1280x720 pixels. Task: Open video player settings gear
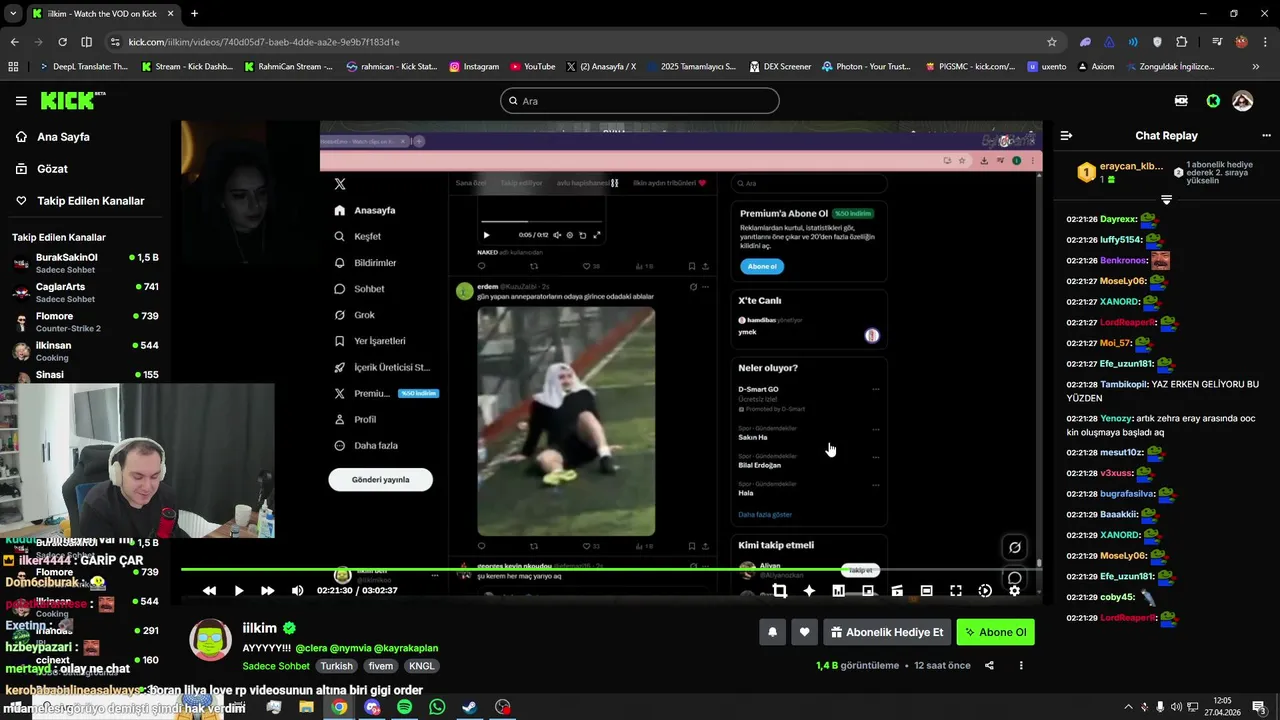pos(1014,591)
